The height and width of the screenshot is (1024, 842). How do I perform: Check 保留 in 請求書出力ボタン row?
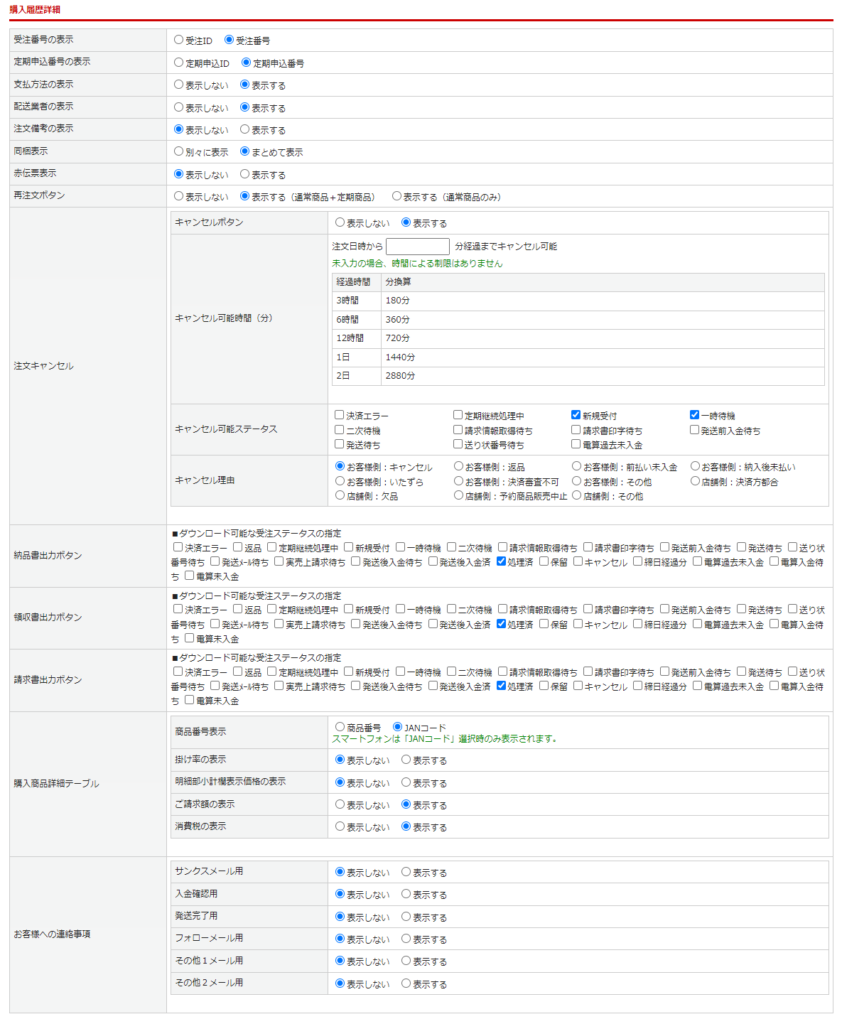[544, 687]
